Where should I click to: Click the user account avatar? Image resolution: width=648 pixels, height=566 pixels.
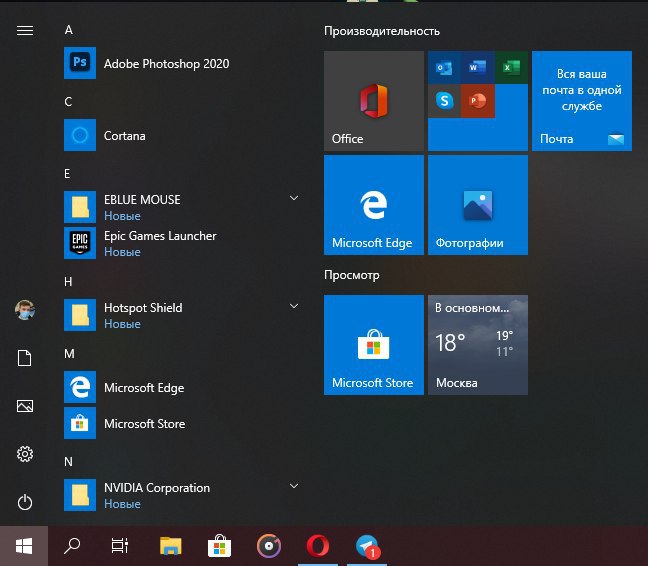(x=25, y=310)
